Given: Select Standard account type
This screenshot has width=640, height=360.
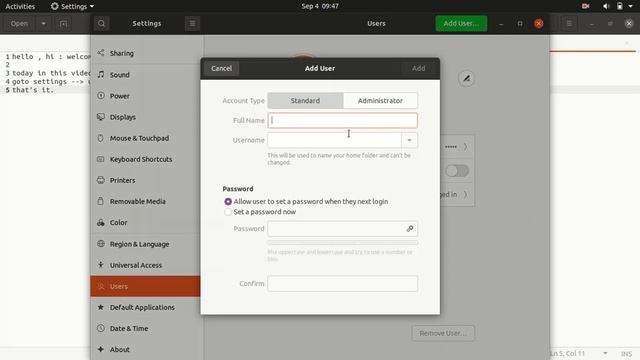Looking at the screenshot, I should (x=305, y=100).
